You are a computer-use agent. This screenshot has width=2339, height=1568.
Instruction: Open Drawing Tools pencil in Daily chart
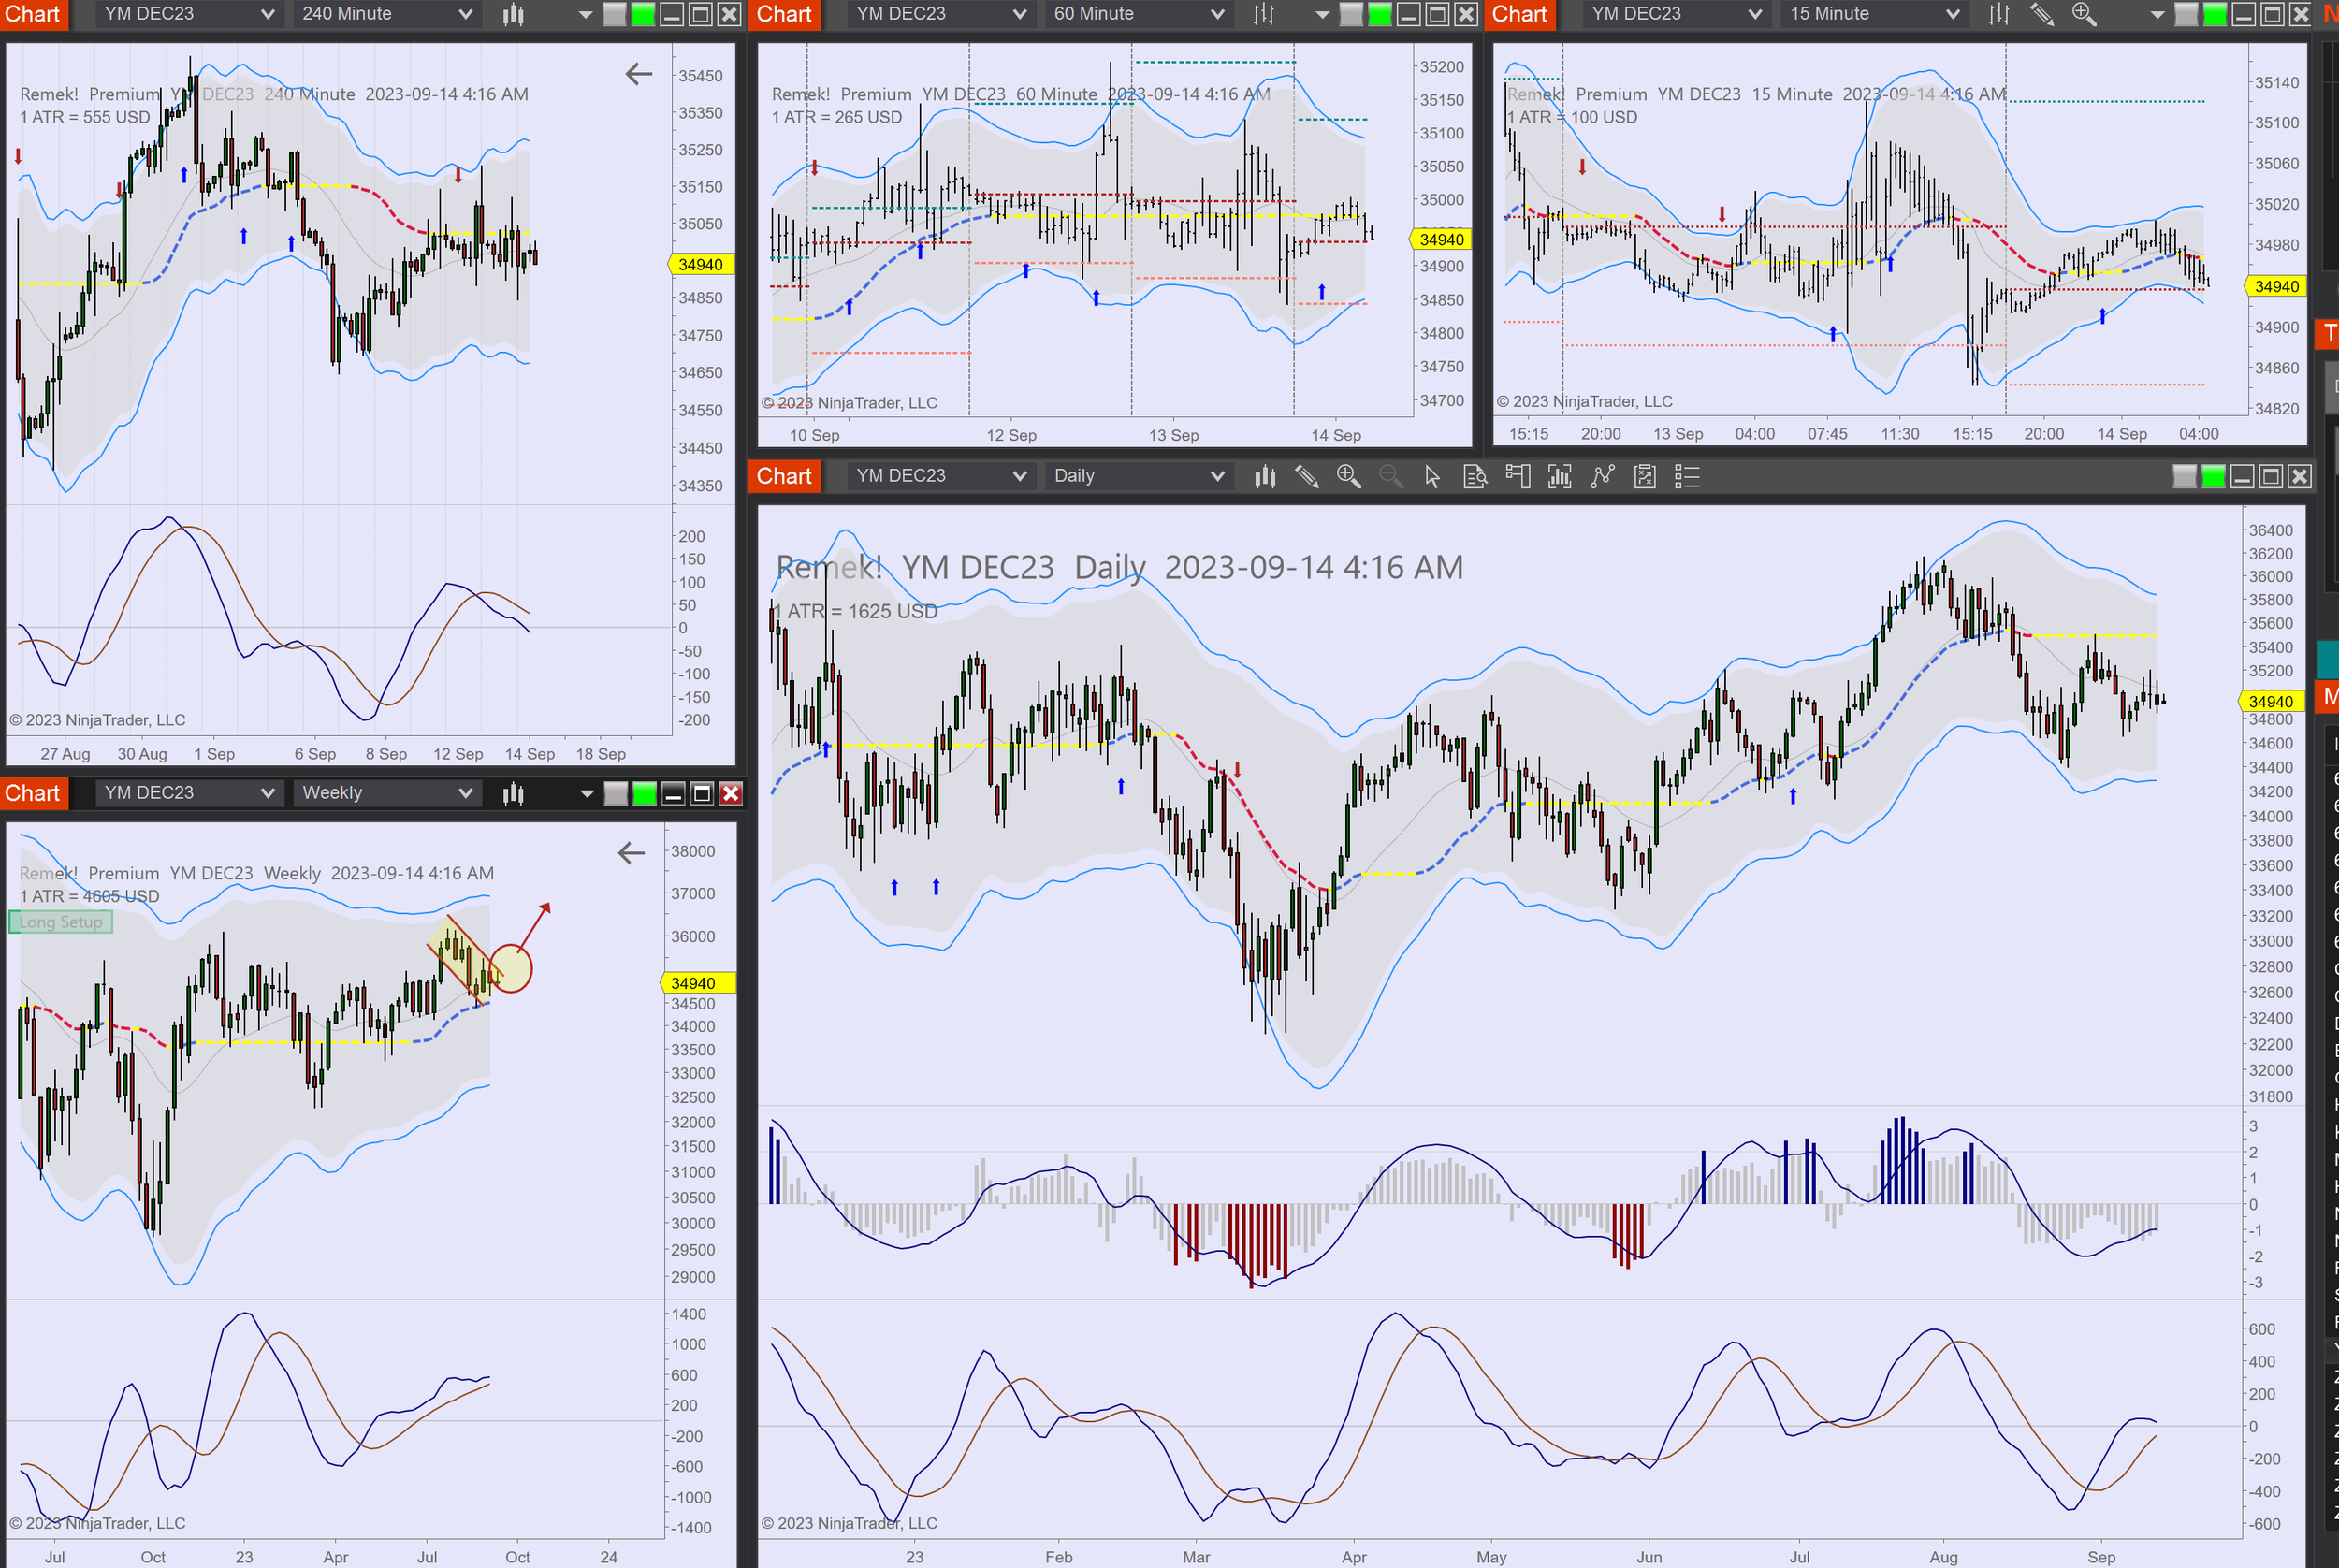tap(1306, 476)
